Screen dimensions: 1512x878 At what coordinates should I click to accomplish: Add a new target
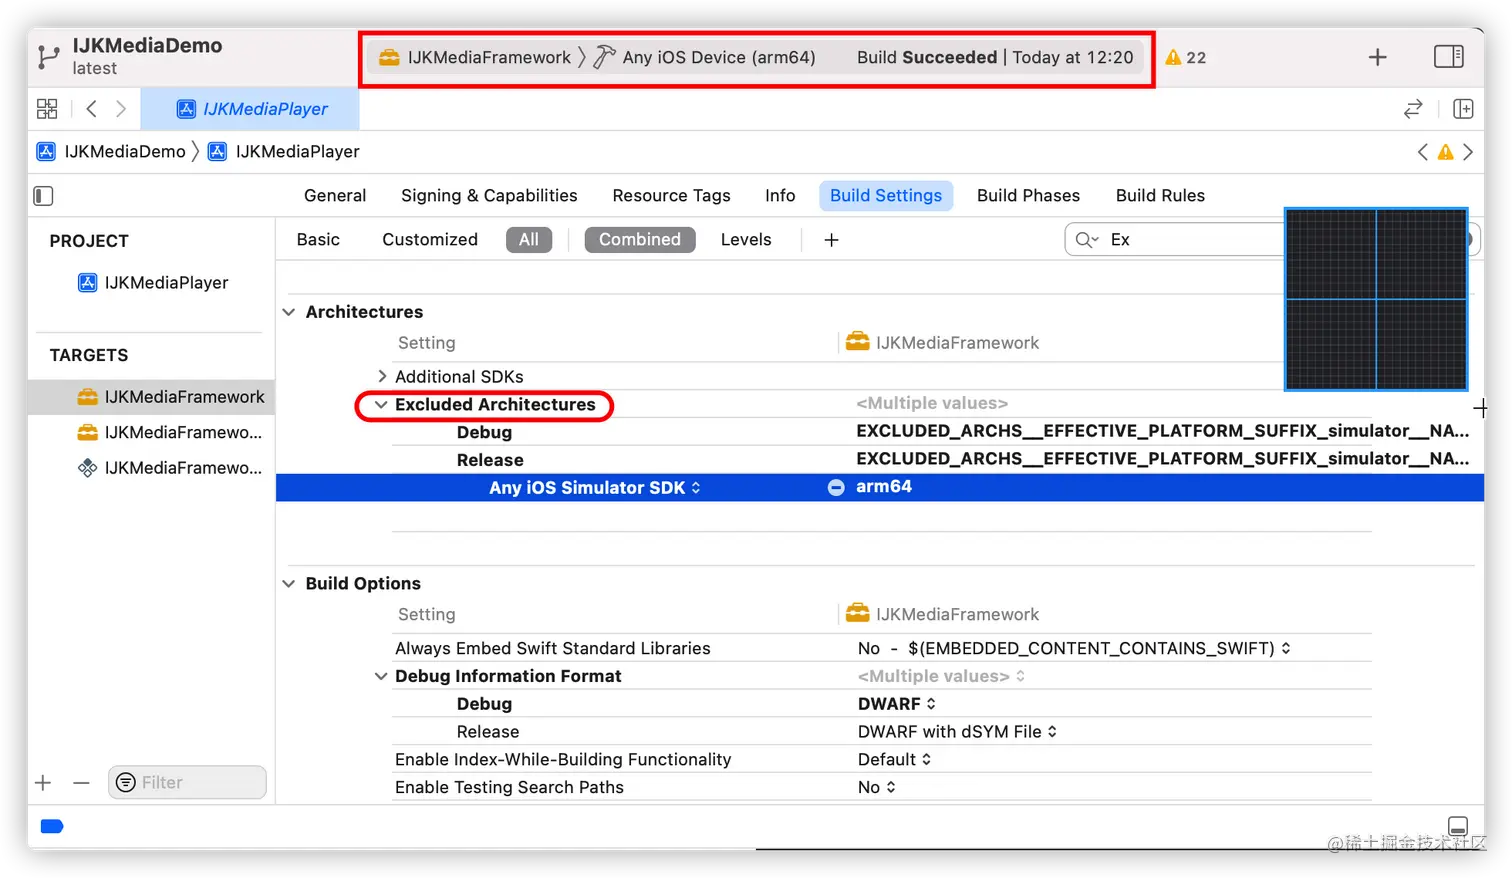pos(43,783)
